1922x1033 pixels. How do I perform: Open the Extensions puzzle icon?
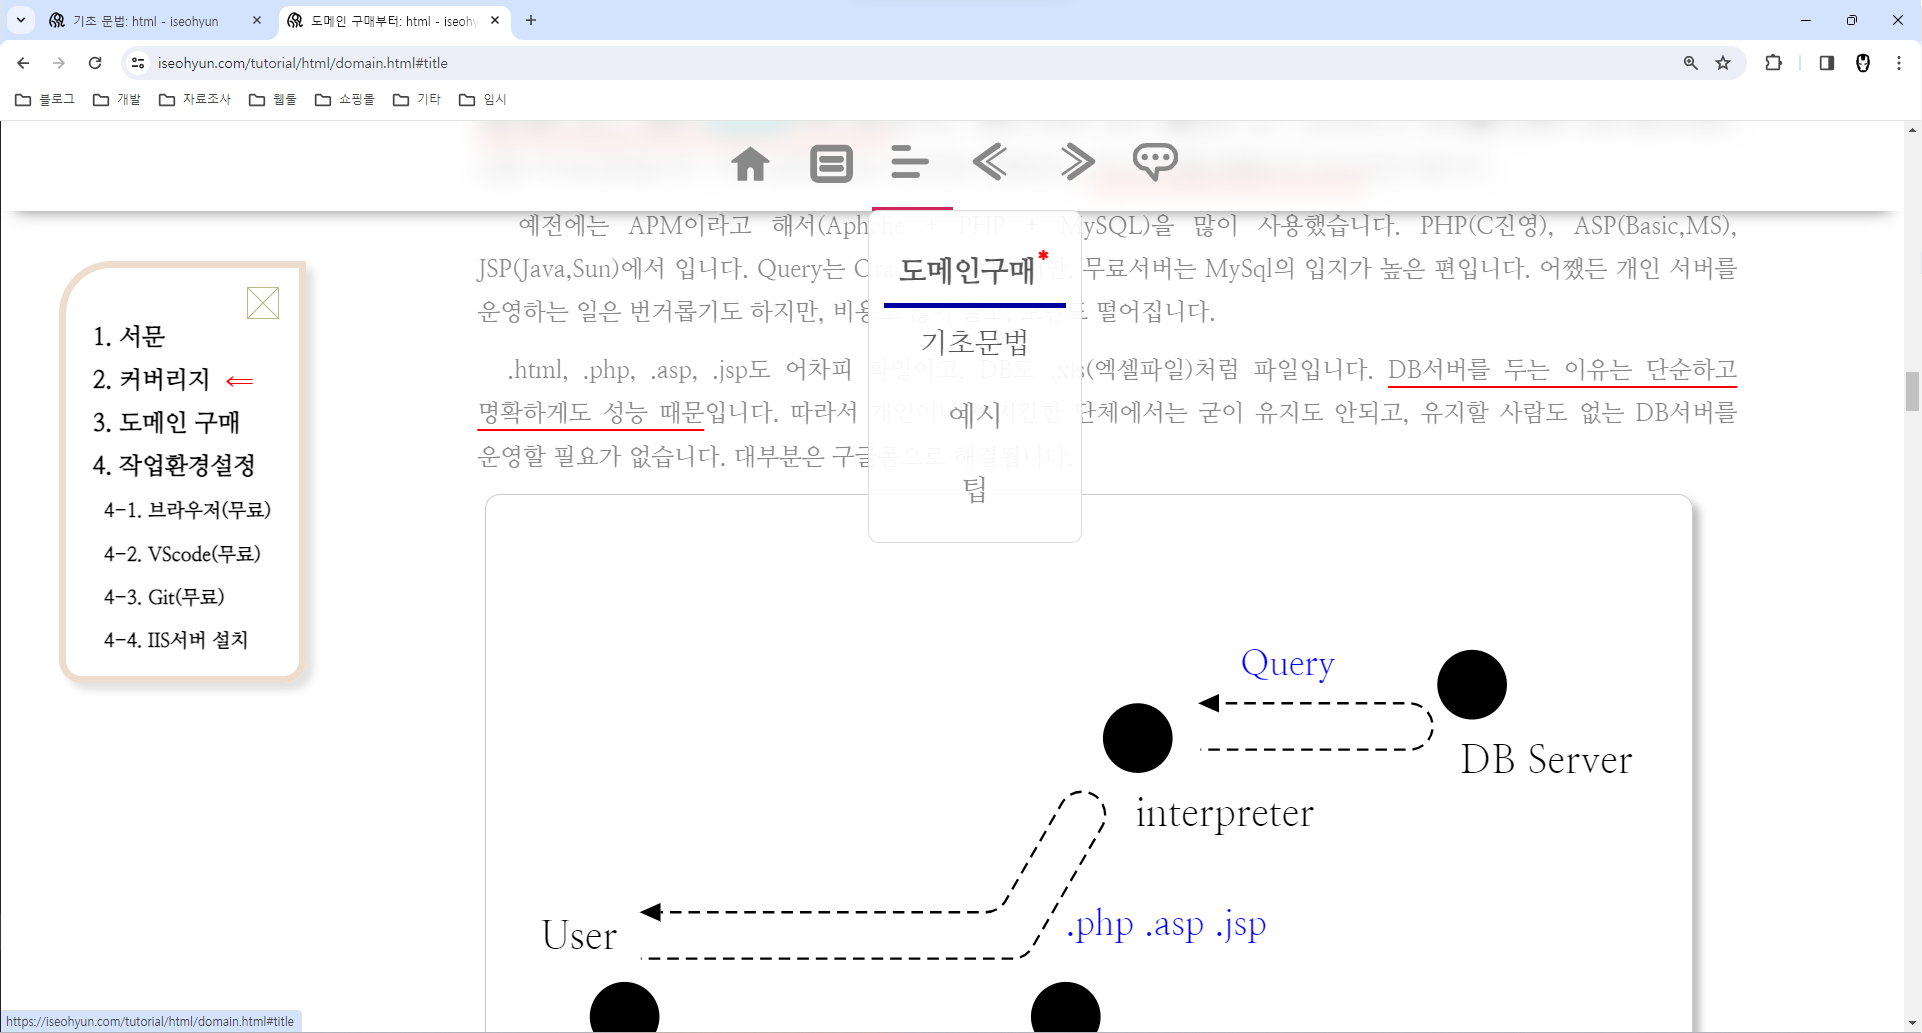click(x=1773, y=63)
